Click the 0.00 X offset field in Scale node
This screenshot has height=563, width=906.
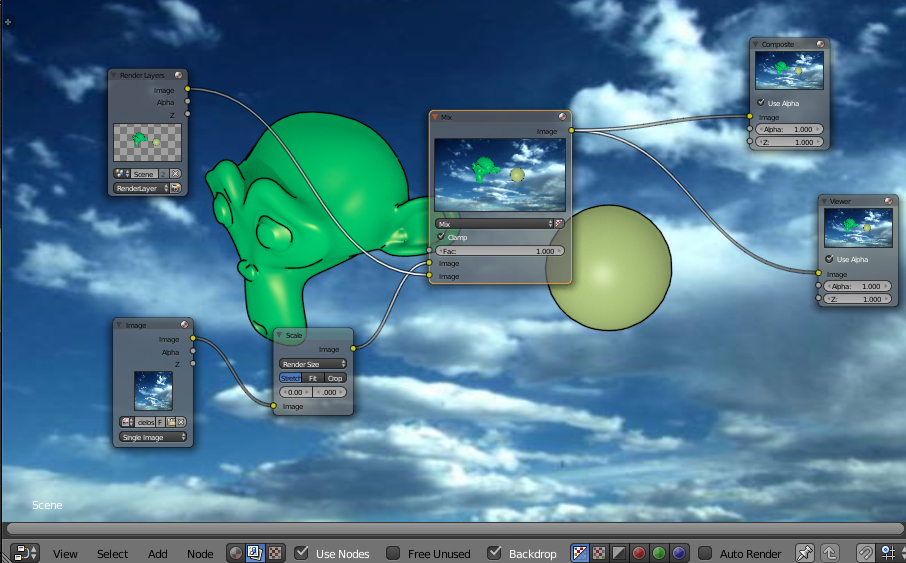296,392
